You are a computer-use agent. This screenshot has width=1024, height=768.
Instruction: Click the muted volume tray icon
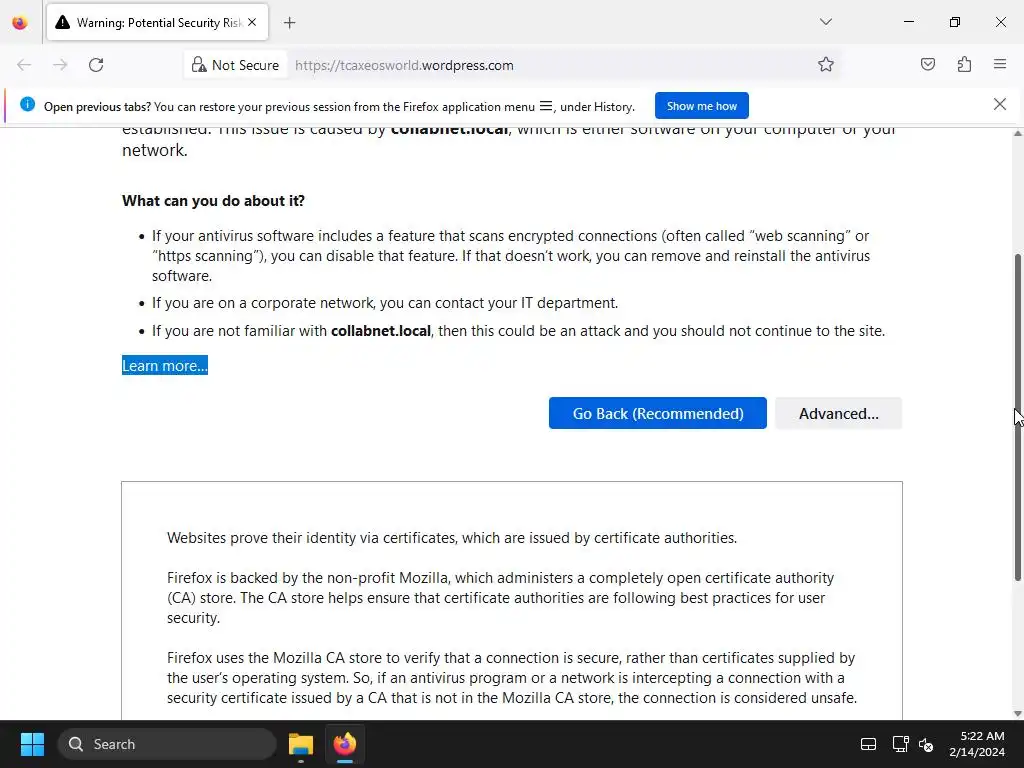pos(925,744)
